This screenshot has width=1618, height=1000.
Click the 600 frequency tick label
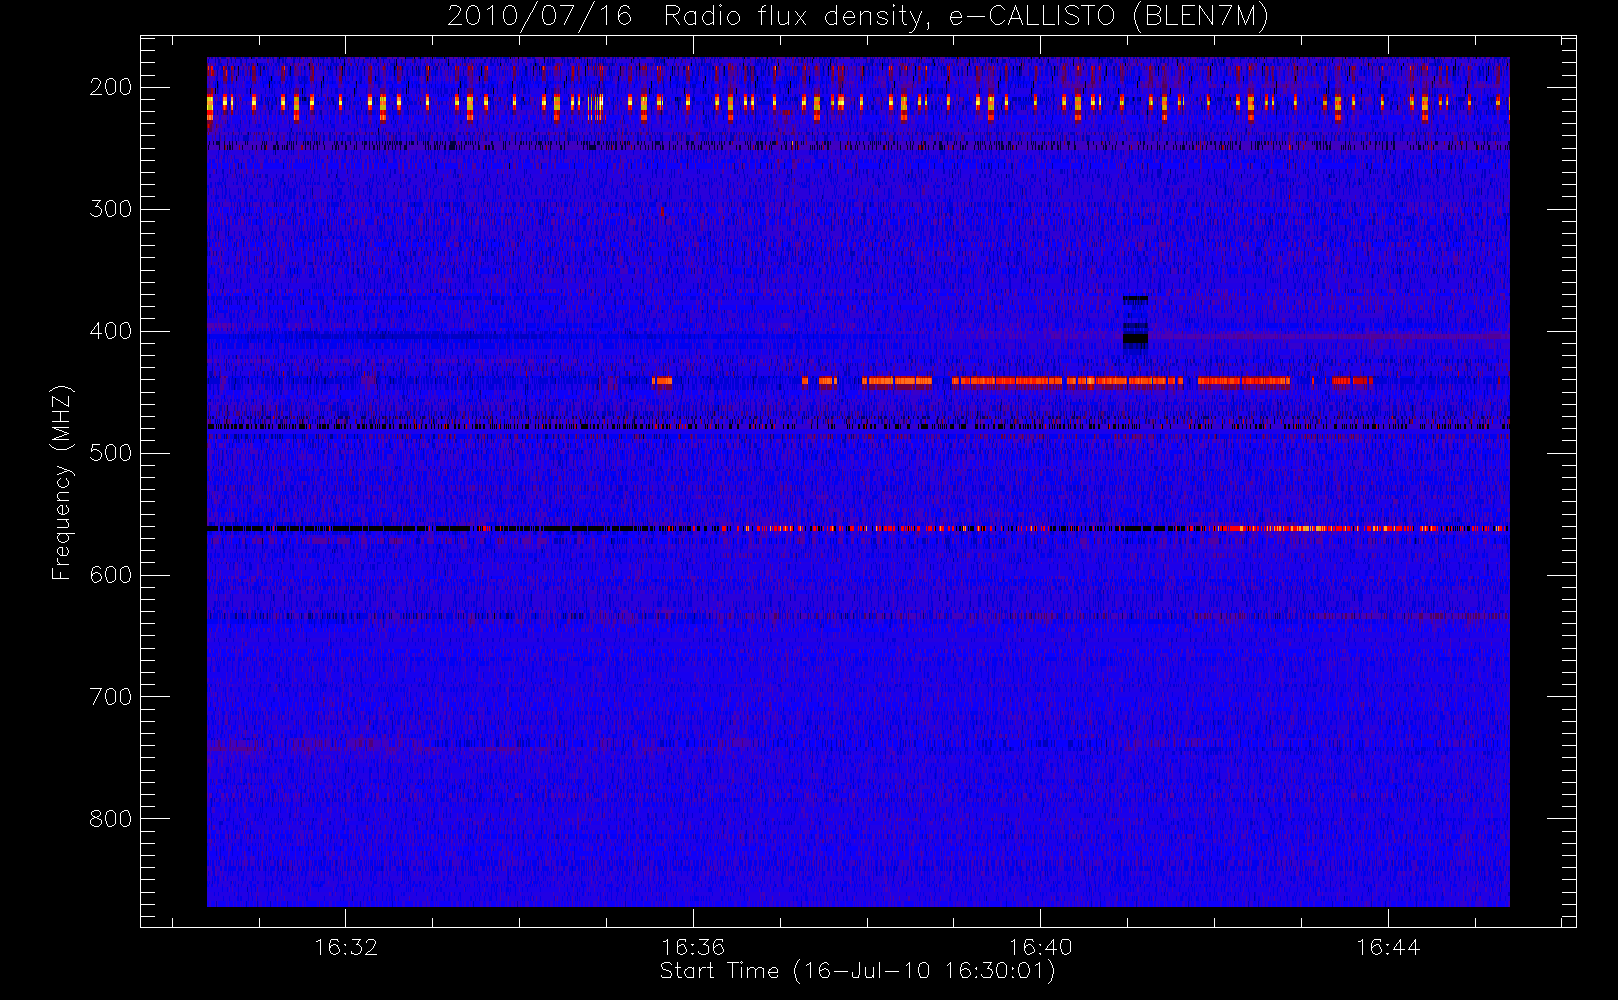(111, 575)
